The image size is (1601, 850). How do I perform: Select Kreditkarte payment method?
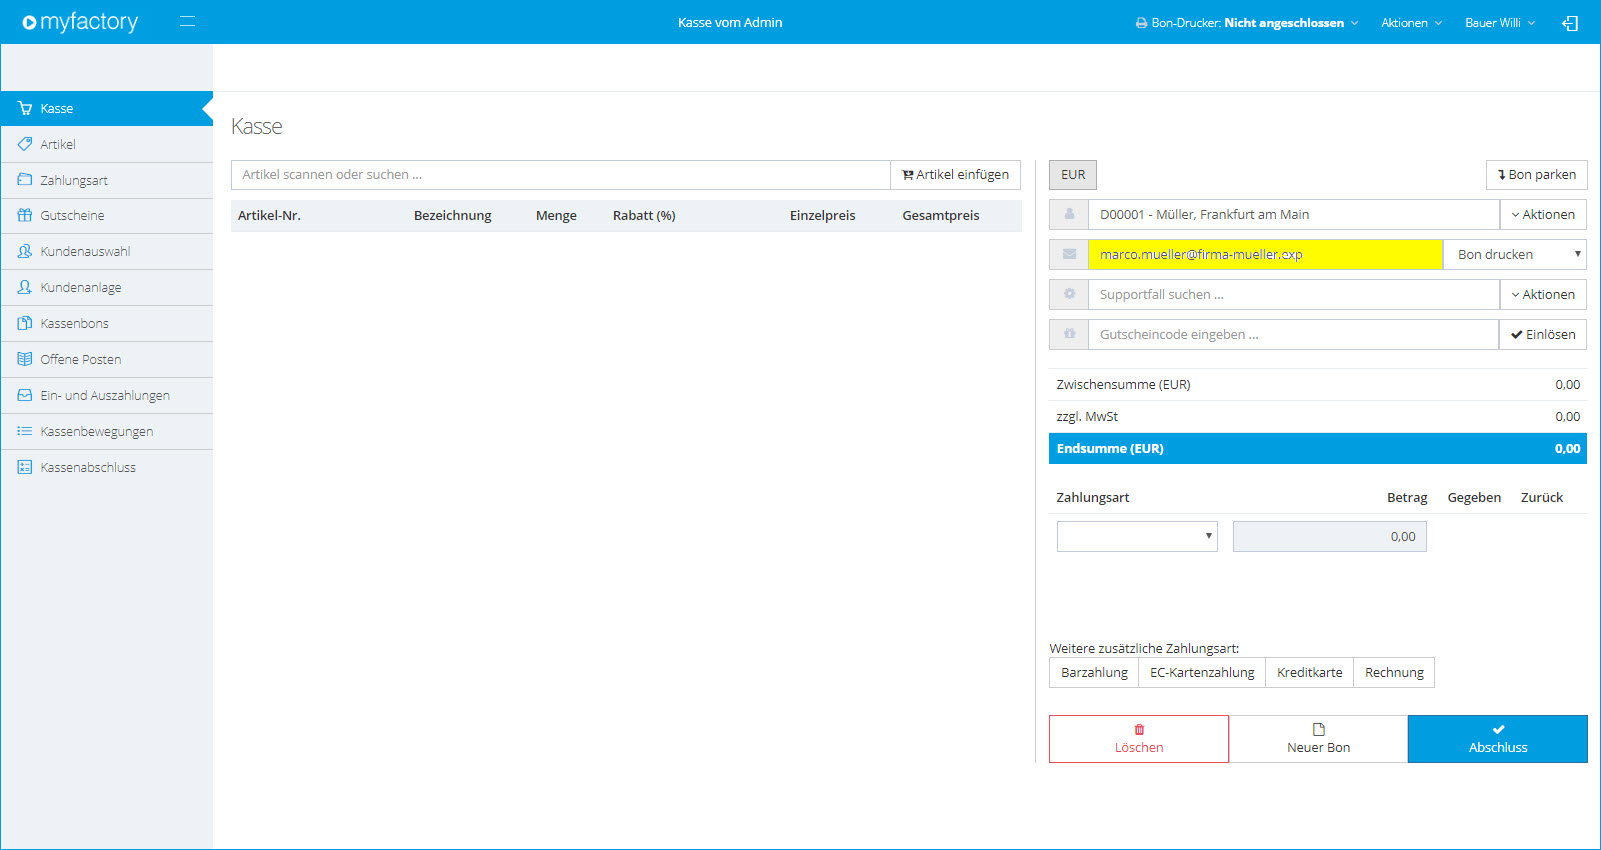(x=1310, y=672)
